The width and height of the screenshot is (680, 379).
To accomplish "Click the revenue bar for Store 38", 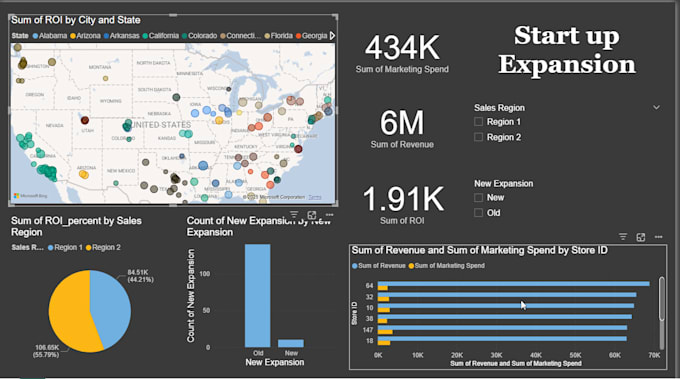I will coord(505,317).
